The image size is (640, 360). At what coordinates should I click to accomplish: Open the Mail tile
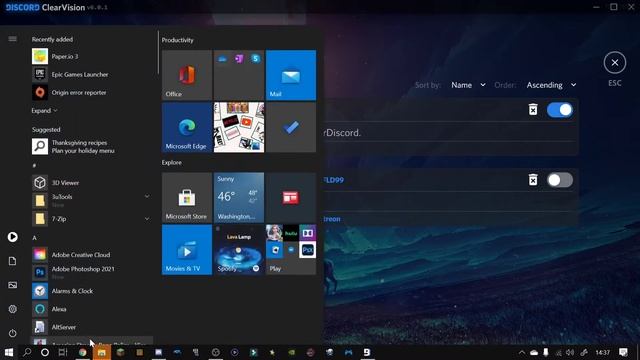click(x=291, y=75)
